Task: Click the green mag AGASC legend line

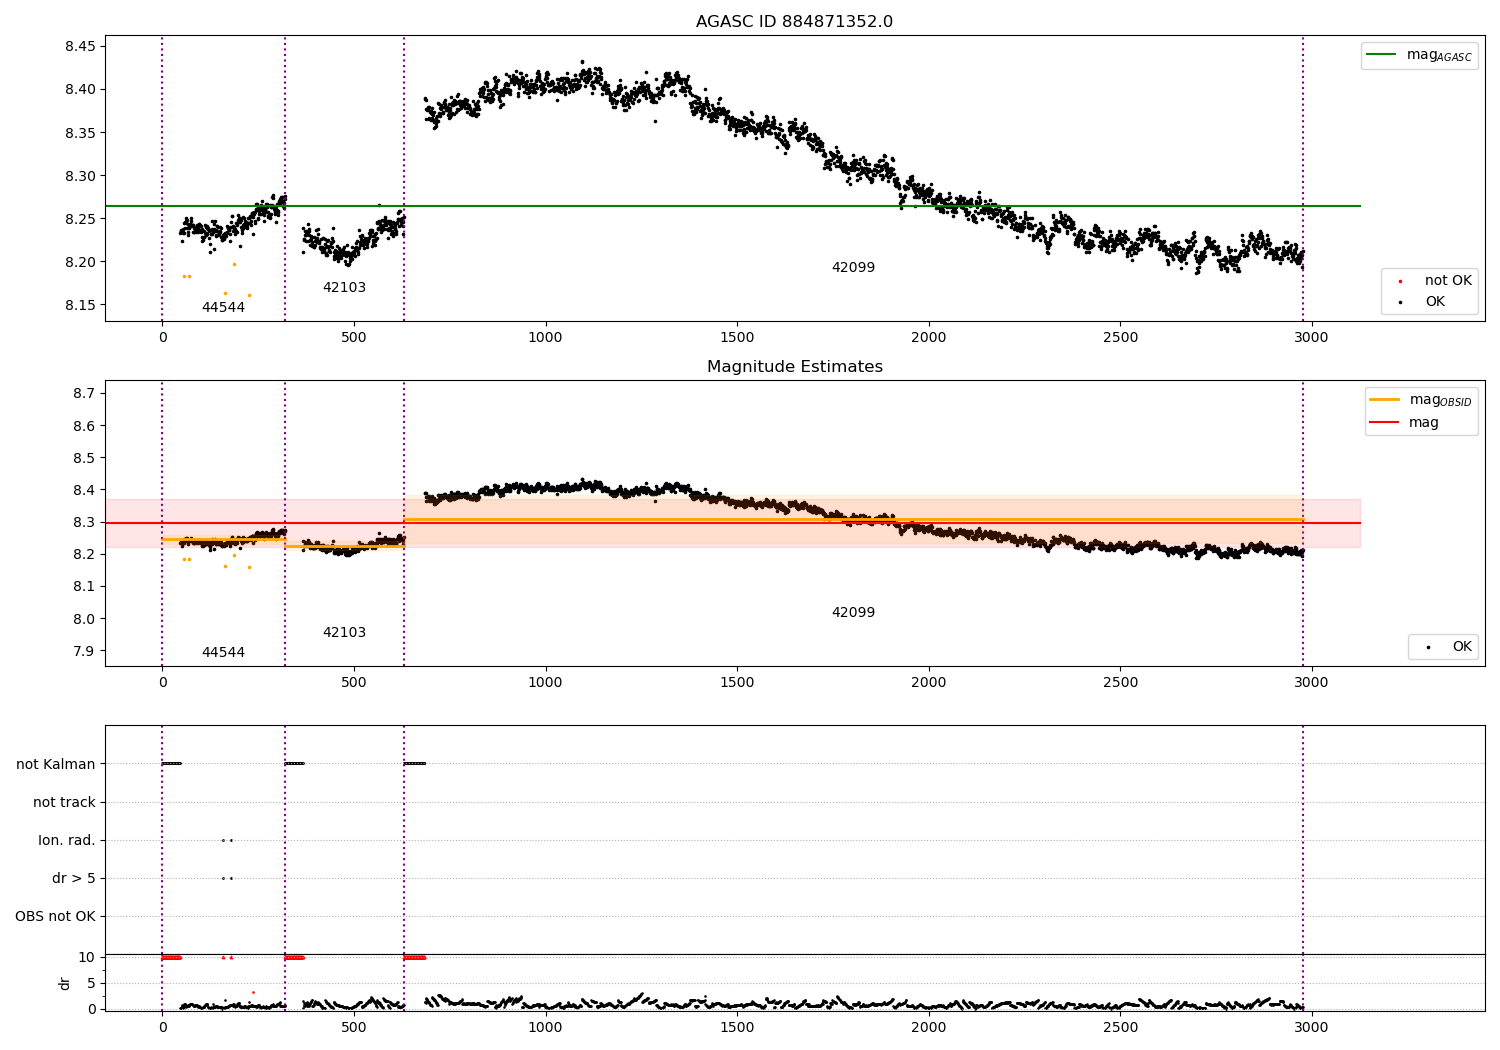Action: [1381, 55]
